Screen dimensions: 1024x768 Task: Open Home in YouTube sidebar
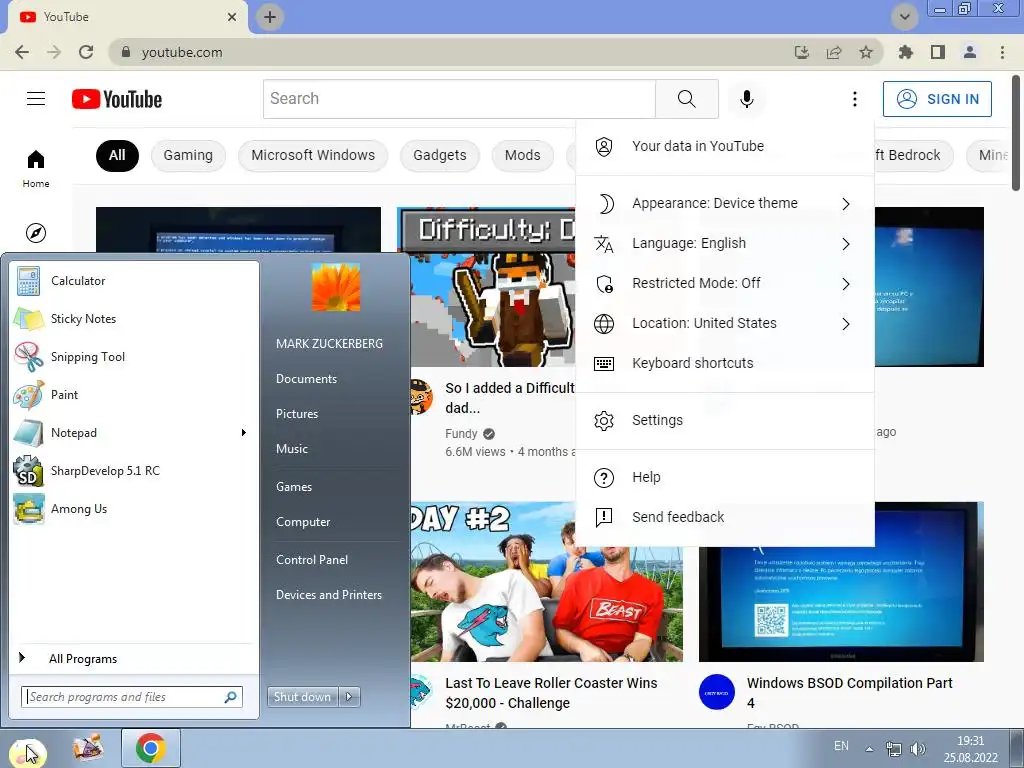(36, 168)
